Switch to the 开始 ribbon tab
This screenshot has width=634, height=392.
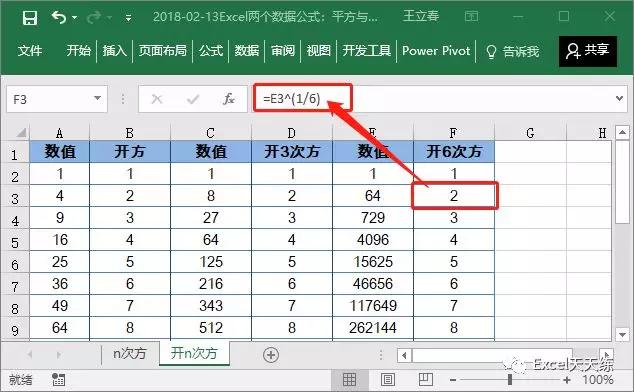click(x=78, y=51)
